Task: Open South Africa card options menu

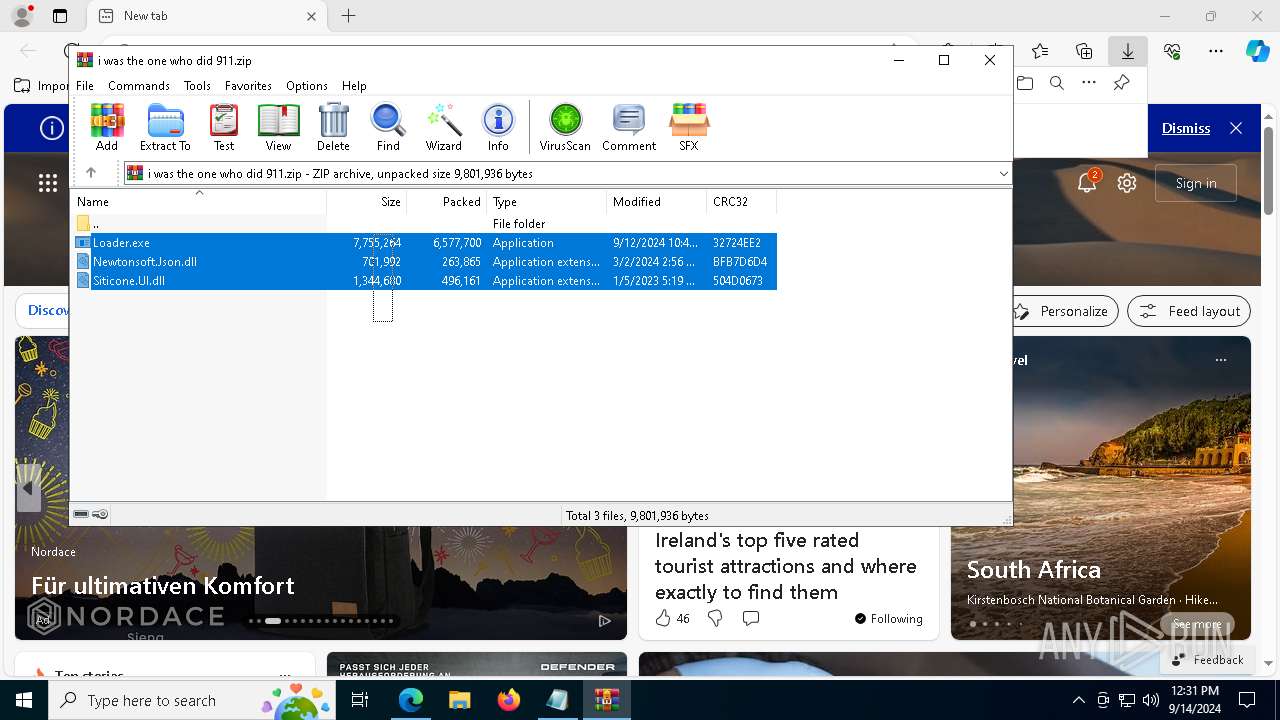Action: tap(1221, 360)
